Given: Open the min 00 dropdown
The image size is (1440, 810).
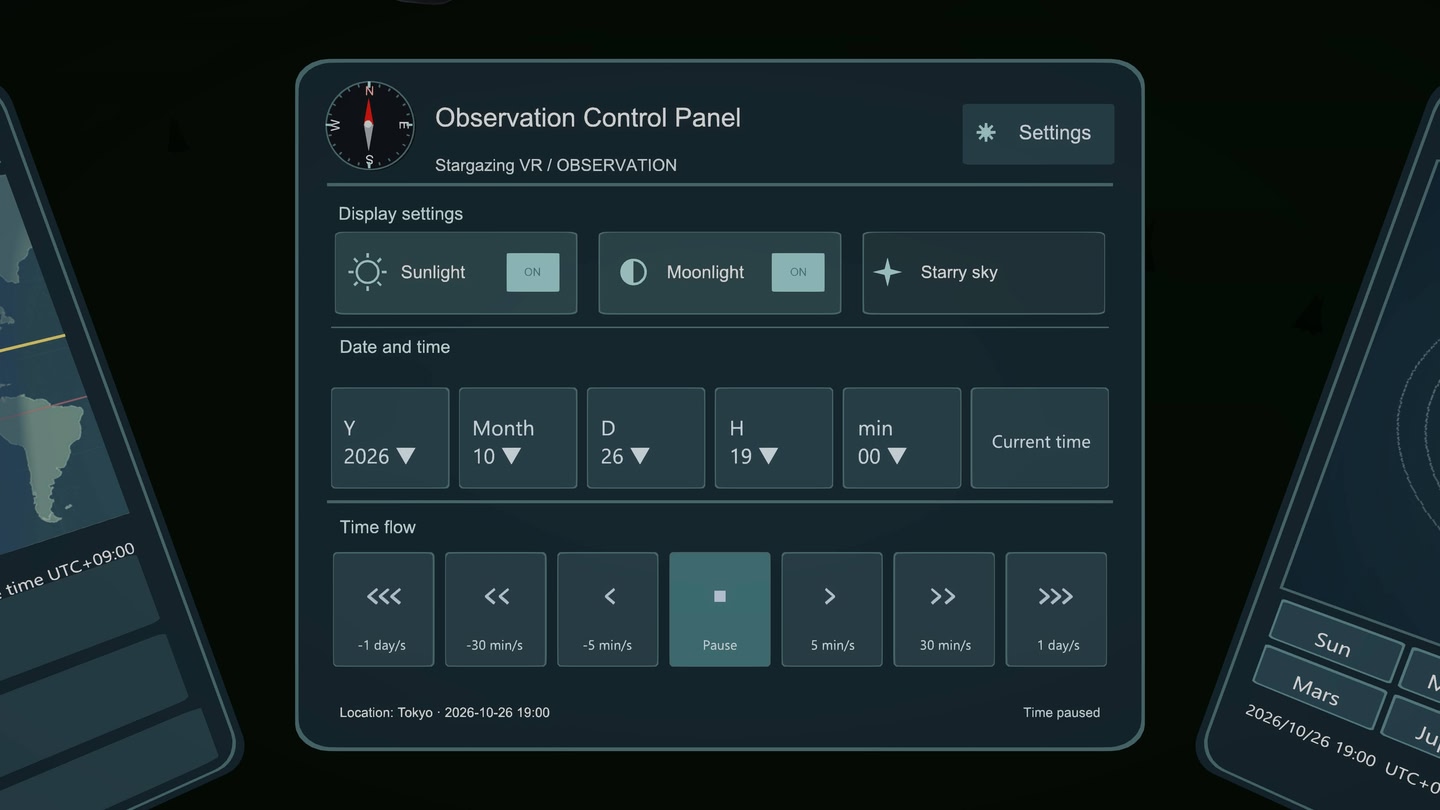Looking at the screenshot, I should pyautogui.click(x=902, y=438).
